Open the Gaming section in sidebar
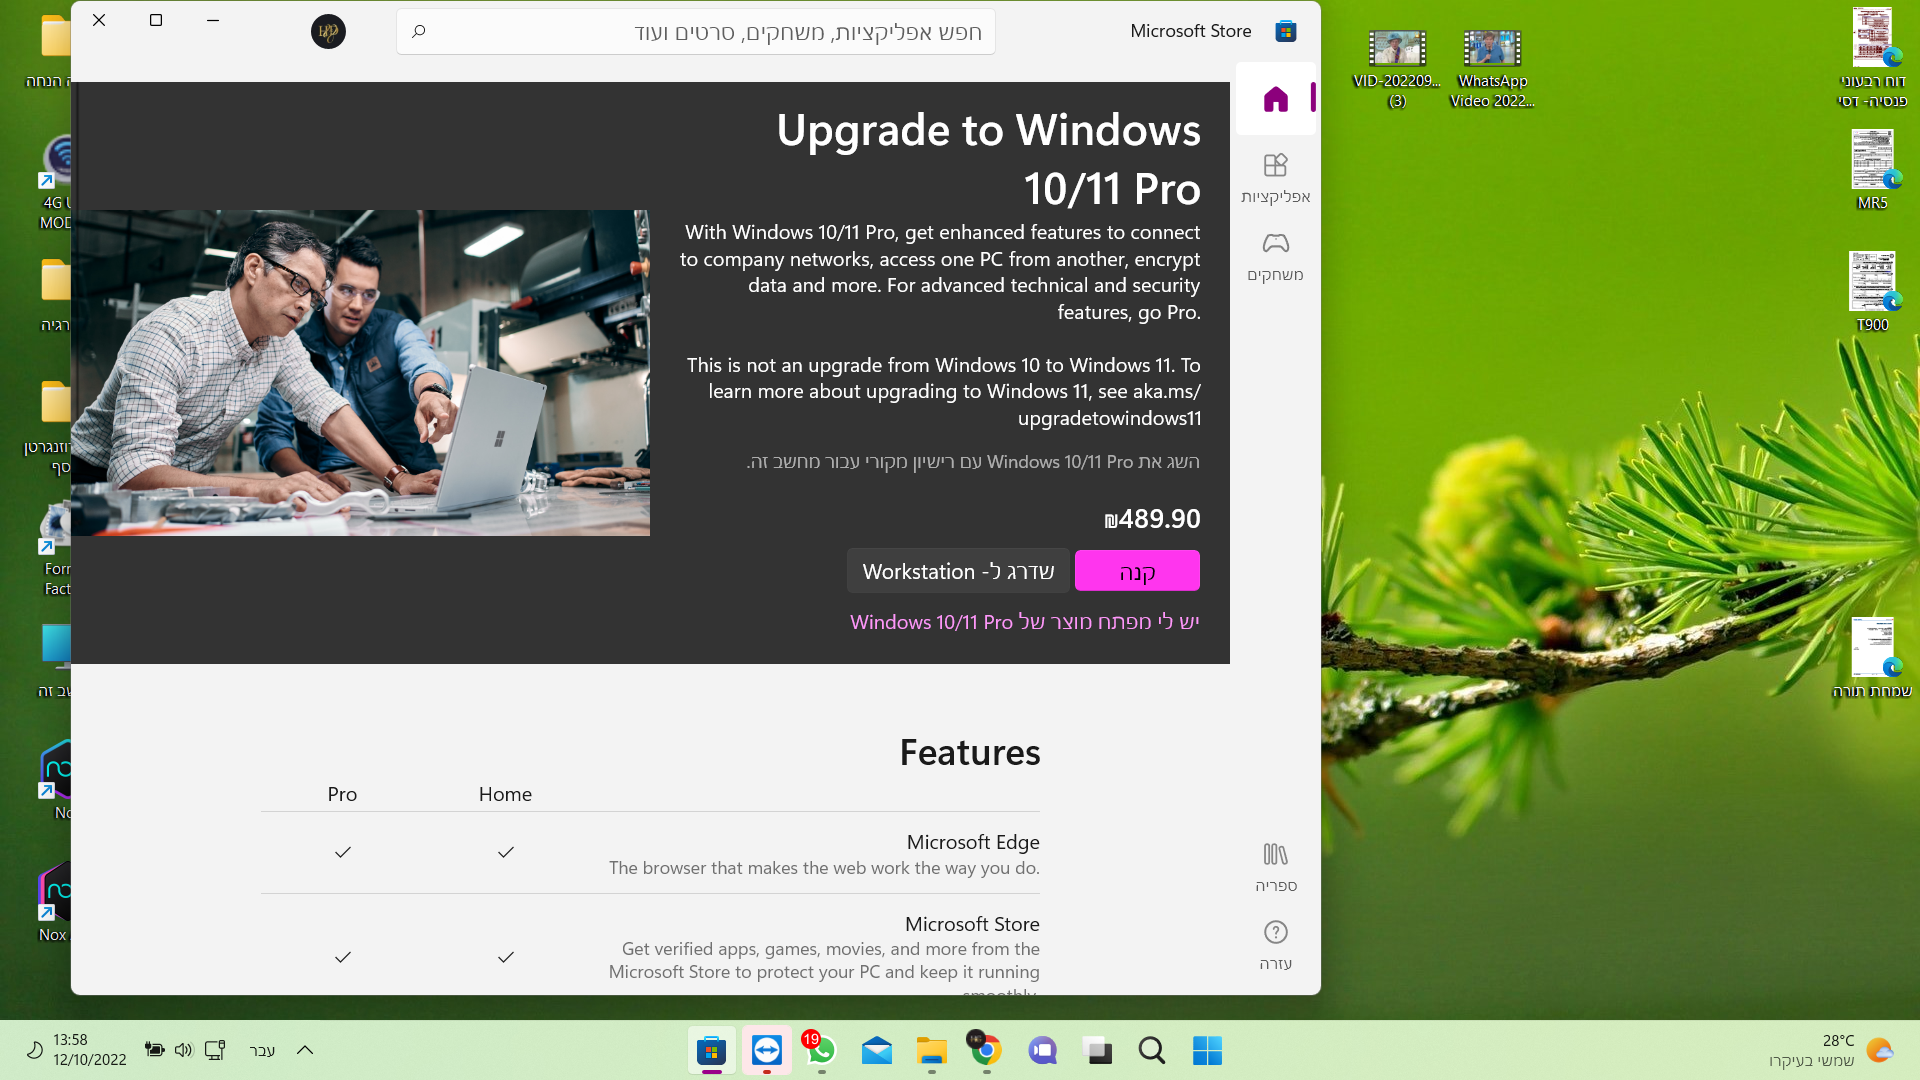 tap(1275, 256)
